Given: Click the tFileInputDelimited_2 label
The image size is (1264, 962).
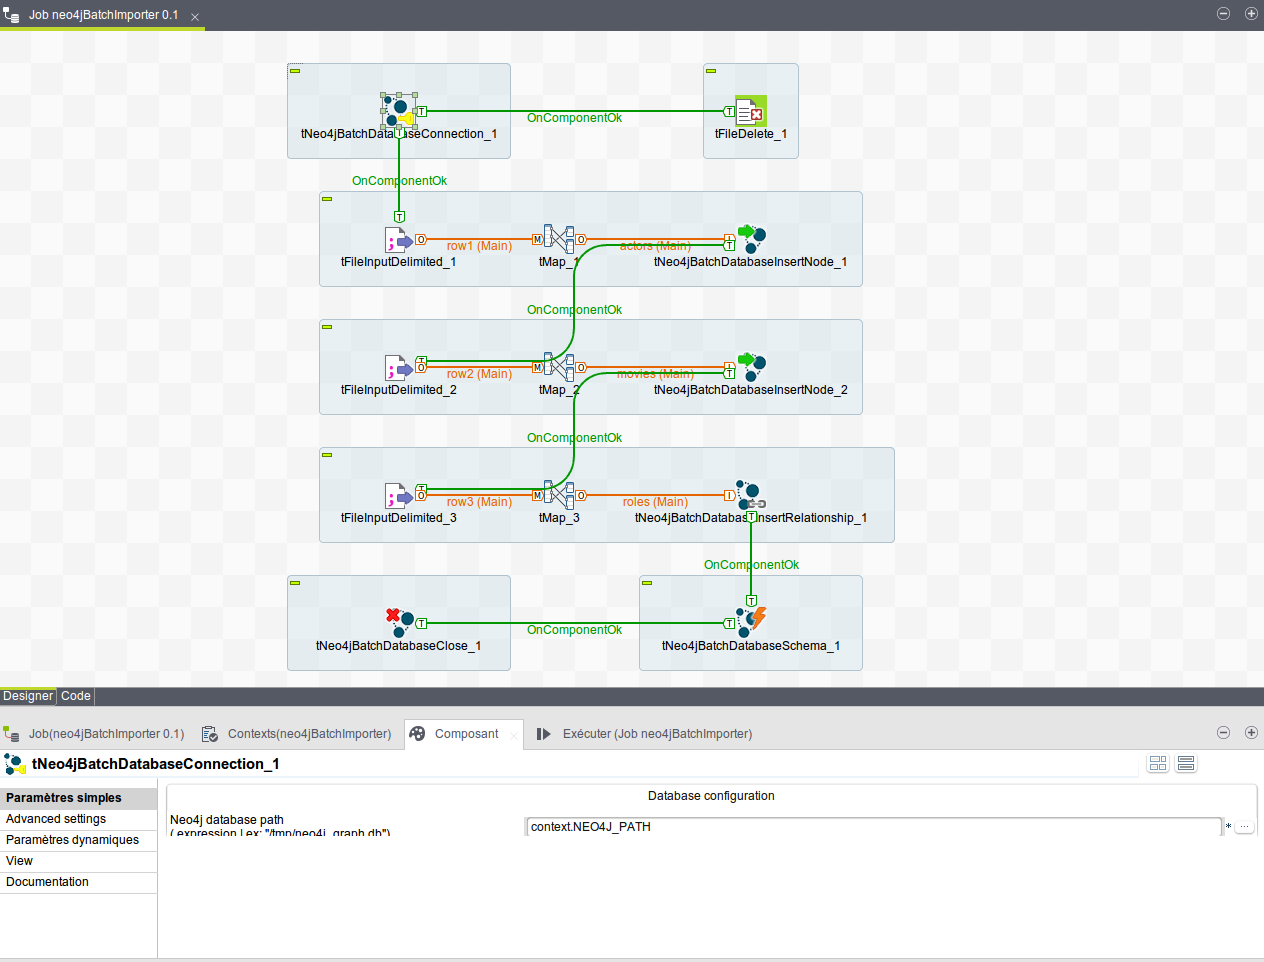Looking at the screenshot, I should click(x=399, y=390).
